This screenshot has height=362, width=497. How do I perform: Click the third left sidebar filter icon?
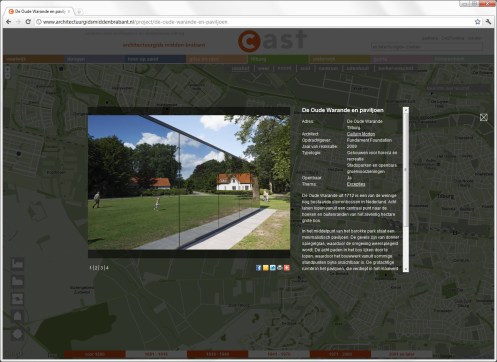[18, 298]
